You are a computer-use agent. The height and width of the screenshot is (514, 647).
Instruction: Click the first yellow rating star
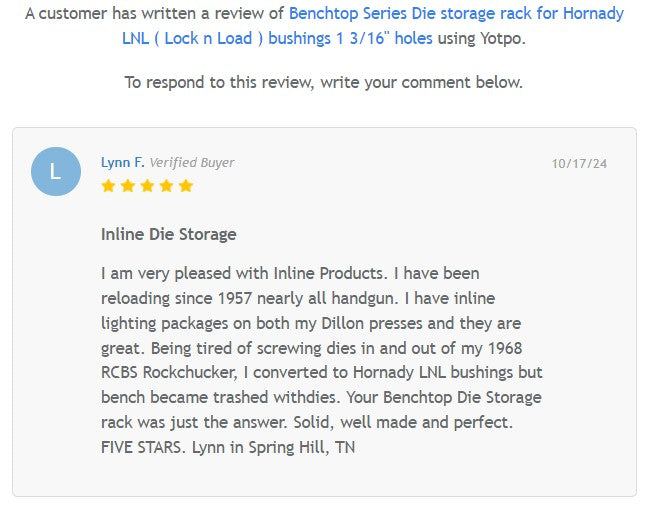click(108, 186)
